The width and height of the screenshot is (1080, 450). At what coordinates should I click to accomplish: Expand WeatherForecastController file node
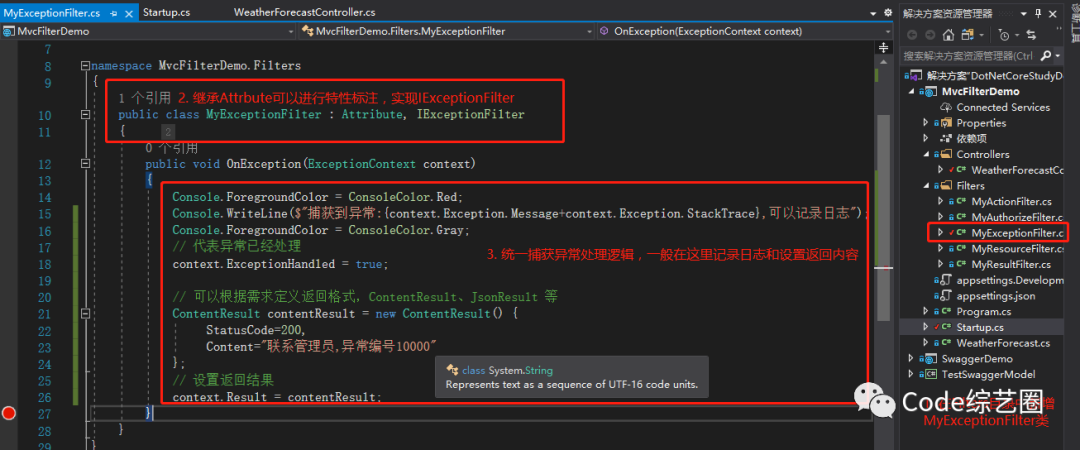939,170
